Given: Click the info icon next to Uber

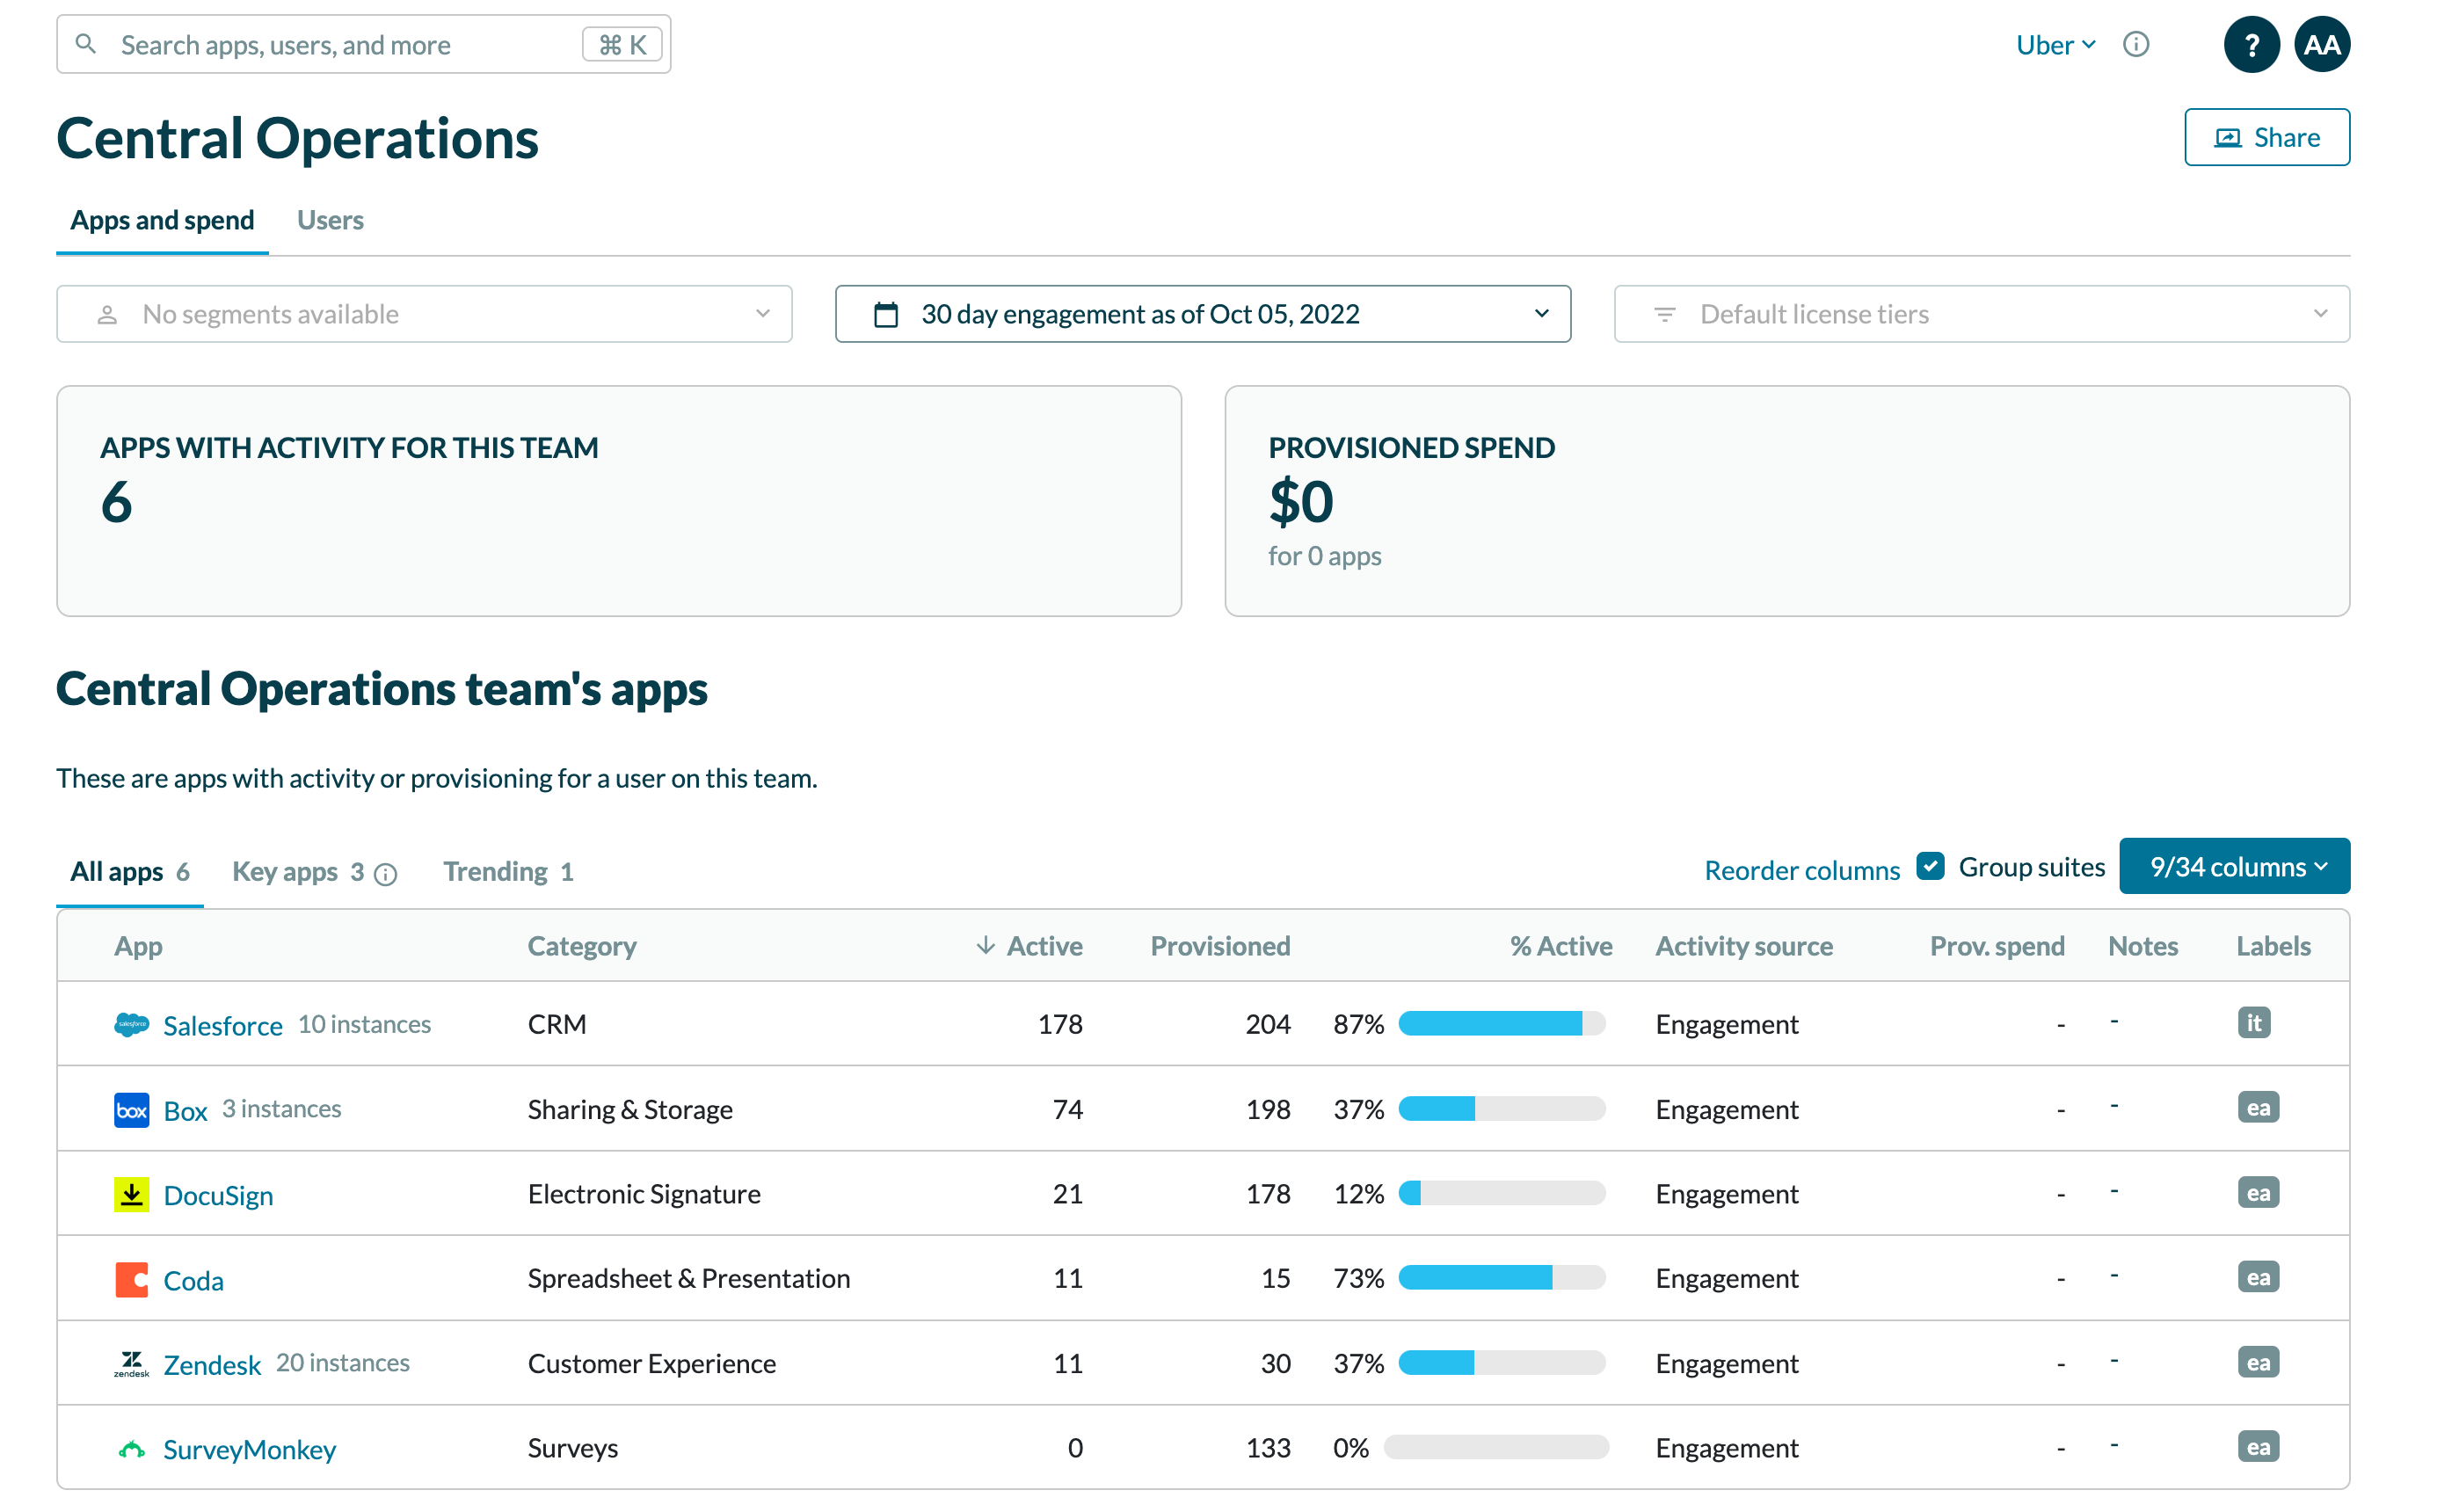Looking at the screenshot, I should [x=2135, y=45].
